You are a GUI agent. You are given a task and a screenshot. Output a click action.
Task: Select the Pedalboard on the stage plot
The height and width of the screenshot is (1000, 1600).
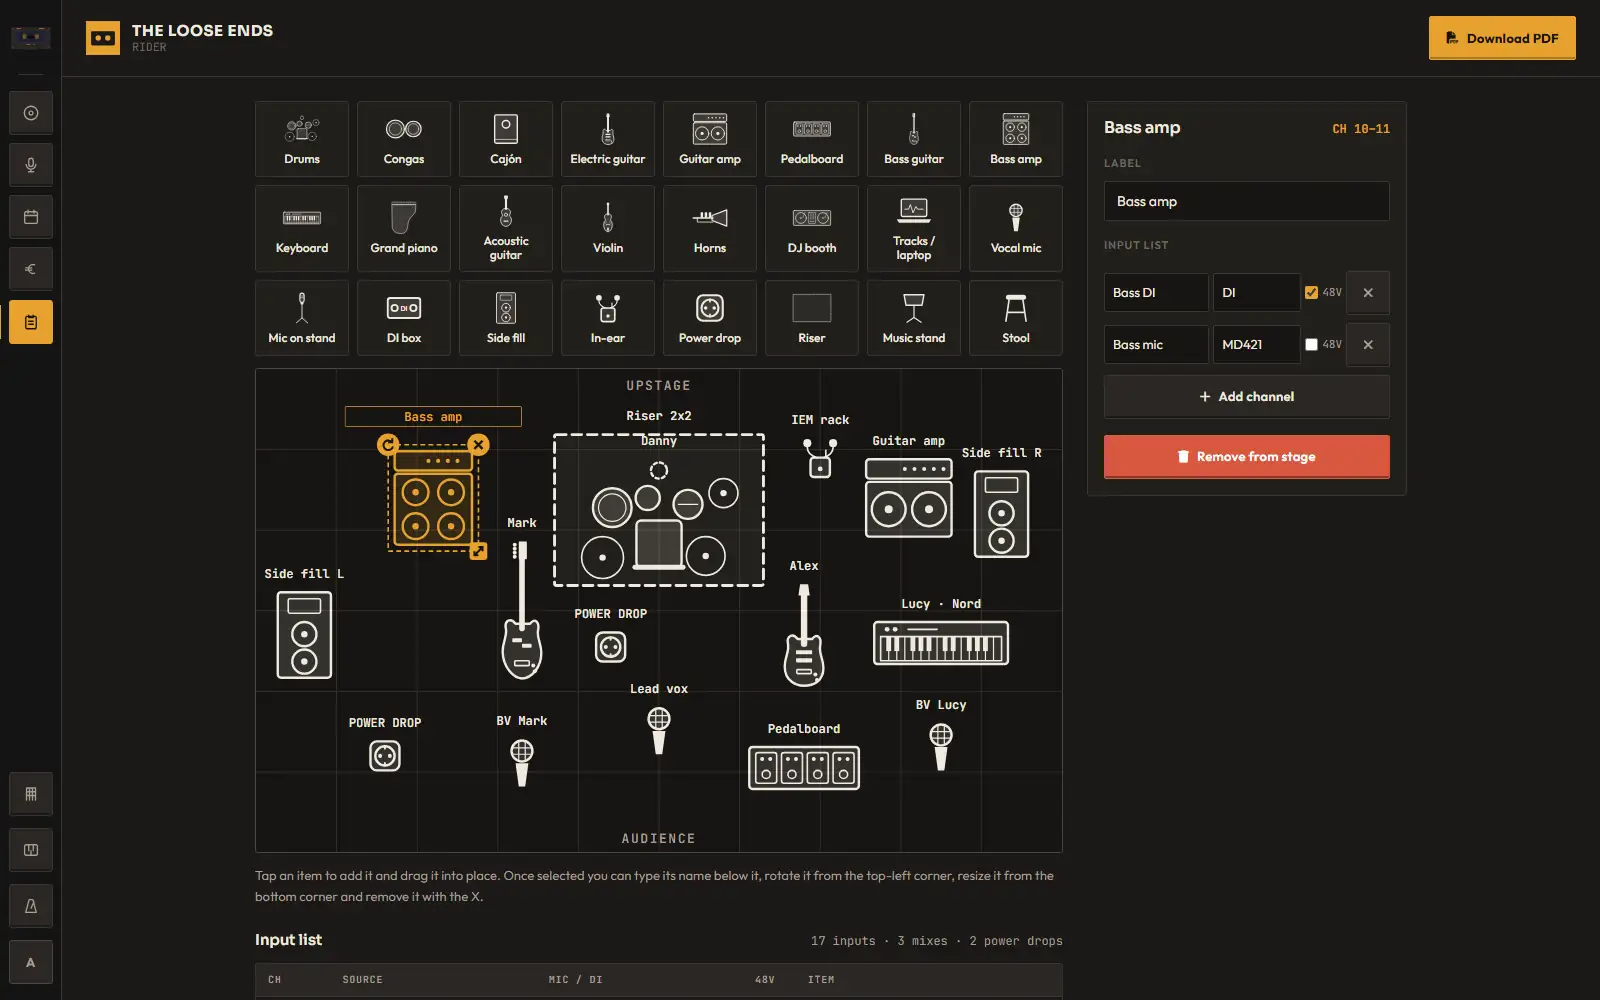tap(804, 767)
